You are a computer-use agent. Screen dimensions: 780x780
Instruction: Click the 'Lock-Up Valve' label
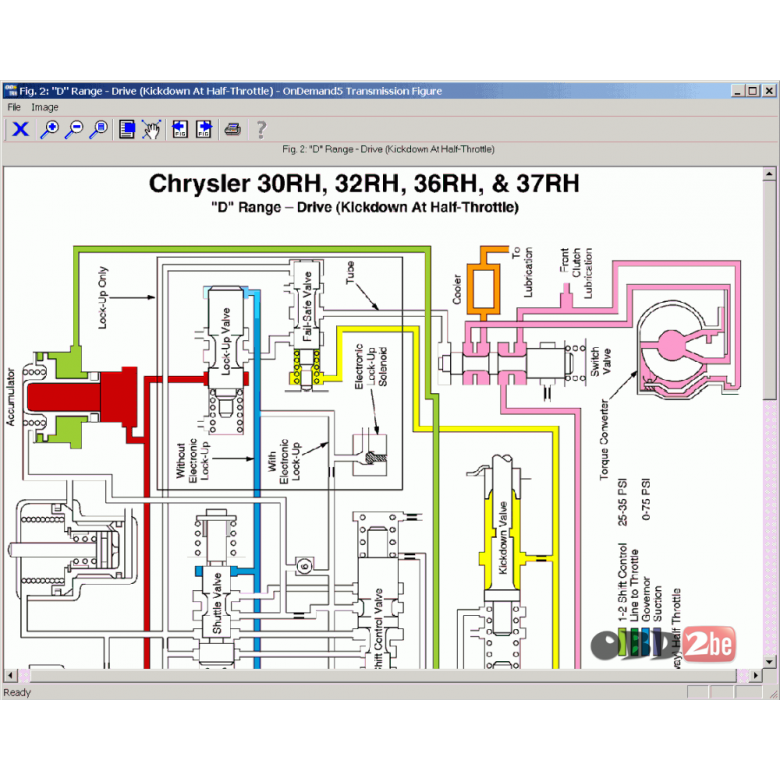226,341
